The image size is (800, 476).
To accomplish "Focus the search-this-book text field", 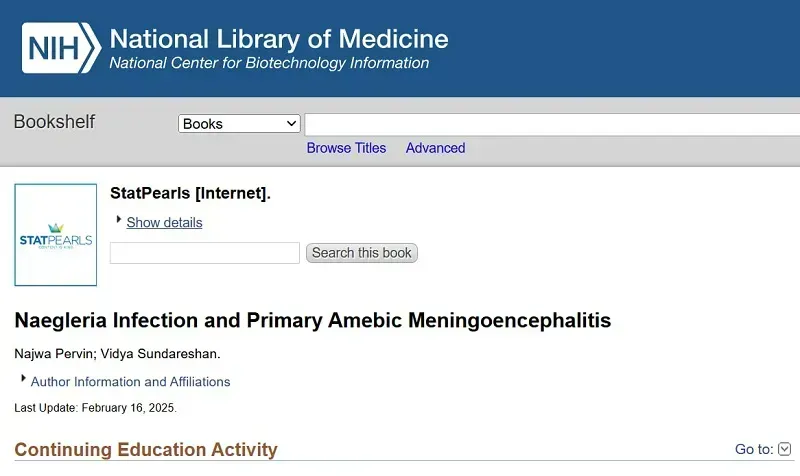I will tap(205, 253).
